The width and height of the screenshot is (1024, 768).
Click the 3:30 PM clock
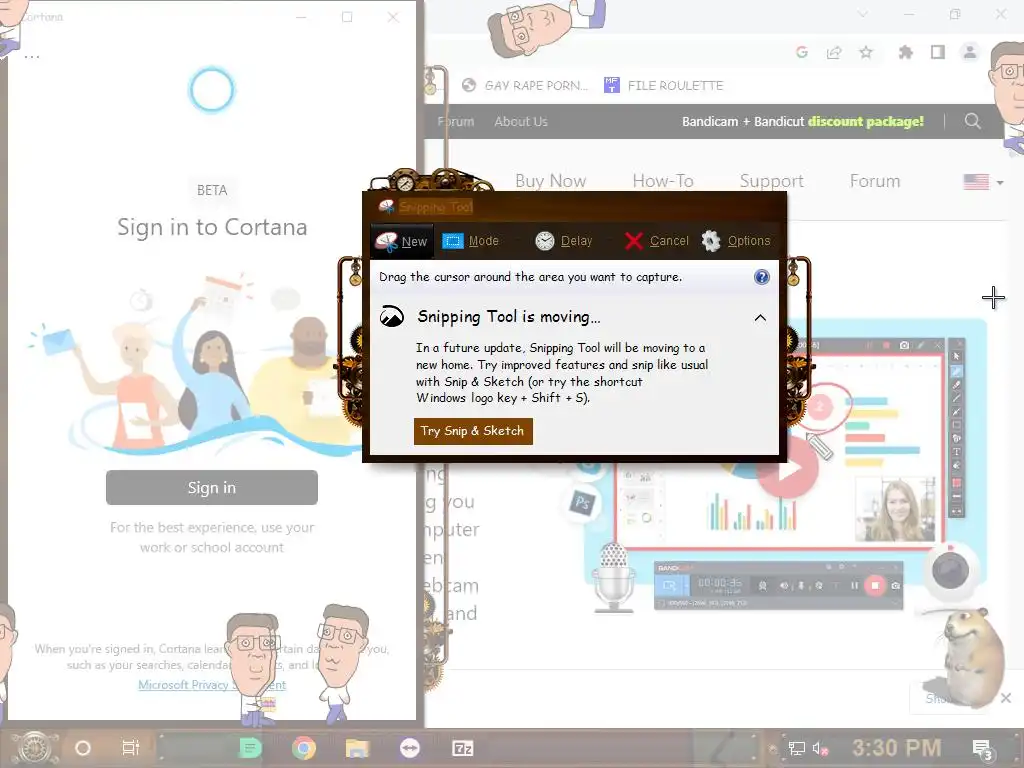[896, 748]
